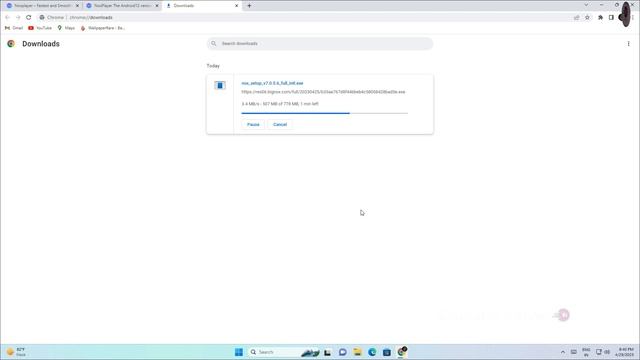This screenshot has height=360, width=640.
Task: Open a new tab with plus button
Action: pyautogui.click(x=249, y=6)
